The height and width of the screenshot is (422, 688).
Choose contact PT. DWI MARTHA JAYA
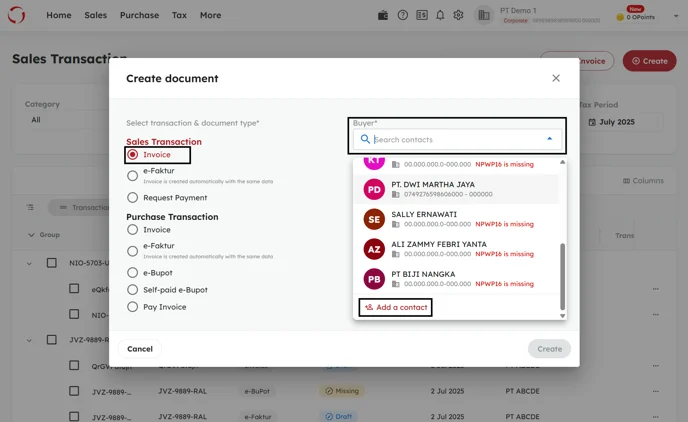(x=456, y=190)
